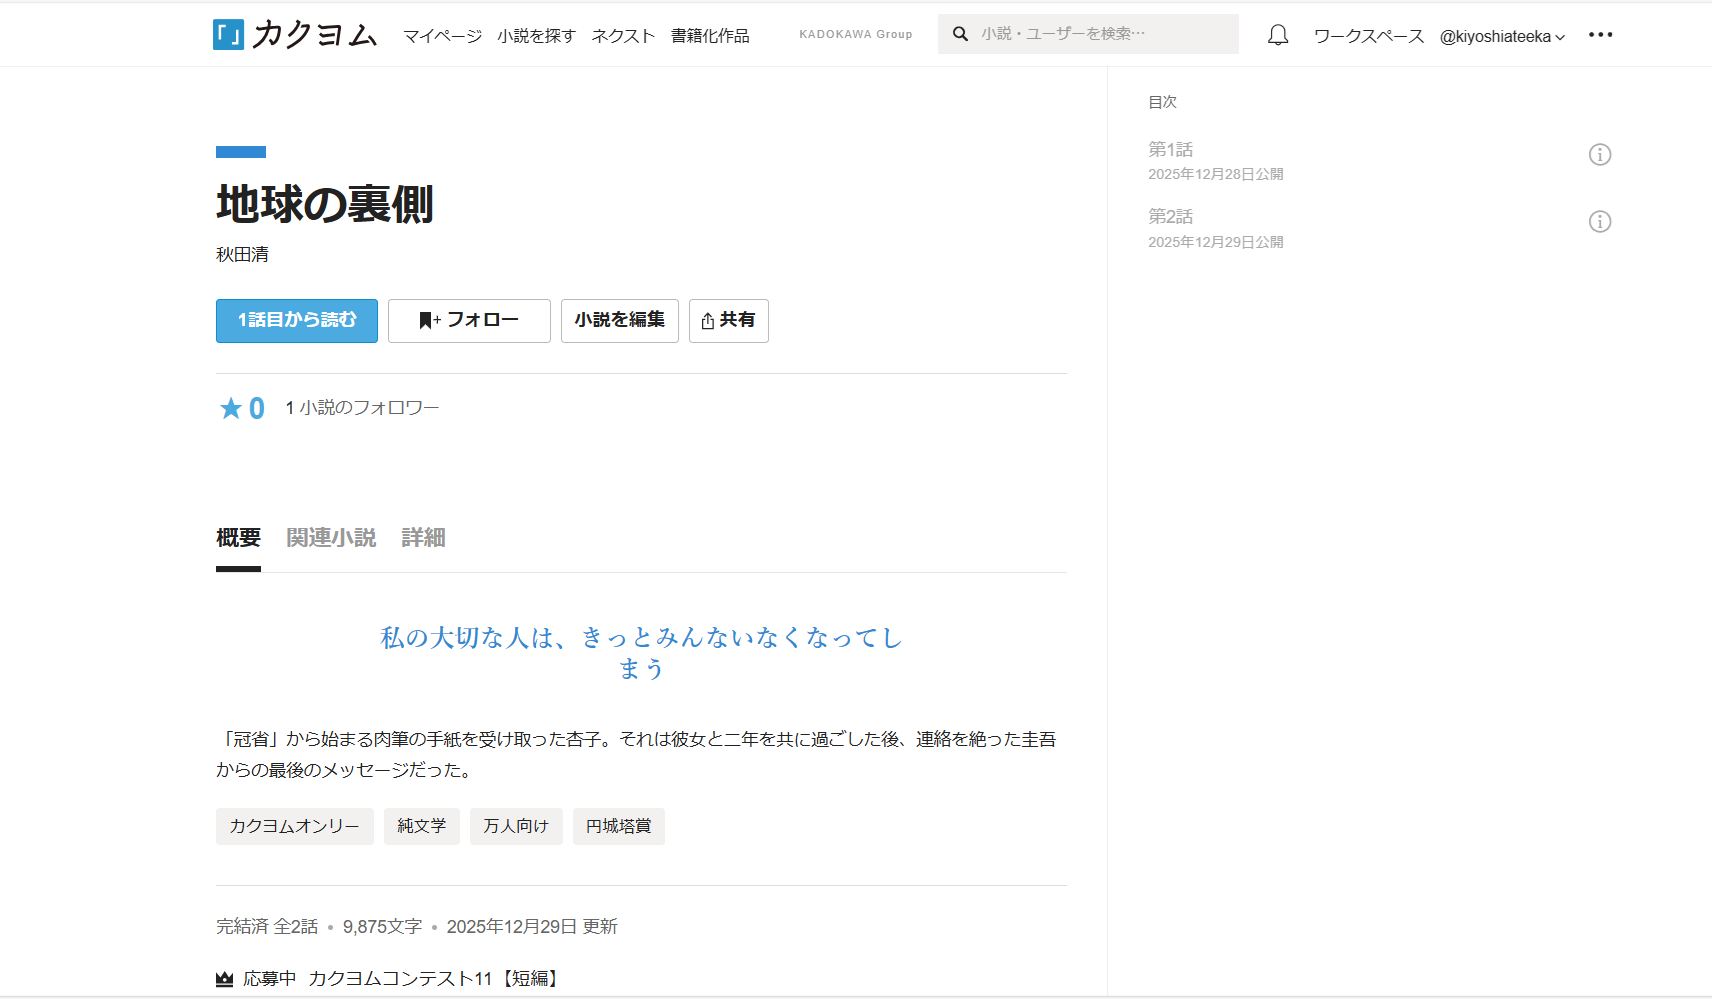Click the crown contest icon
1712x999 pixels.
(x=225, y=979)
